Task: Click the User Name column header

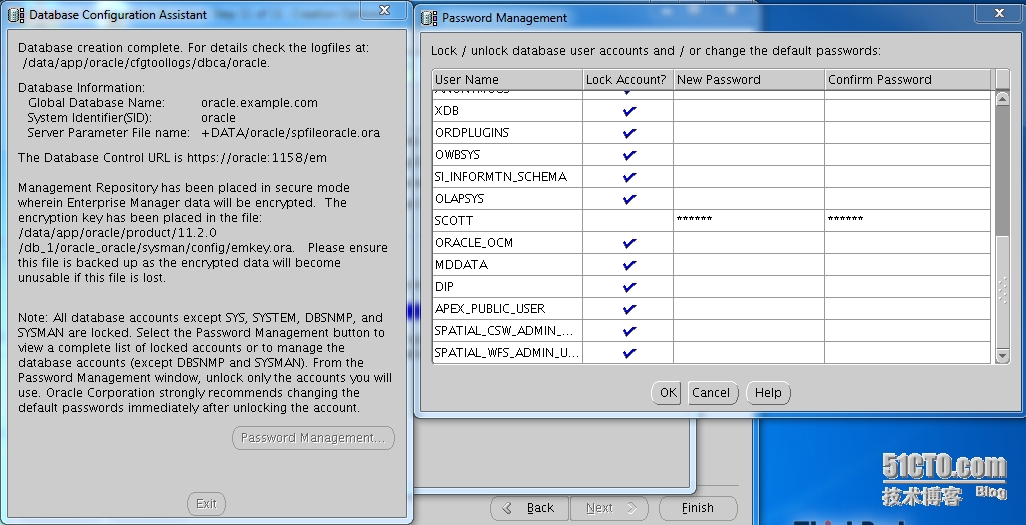Action: (507, 79)
